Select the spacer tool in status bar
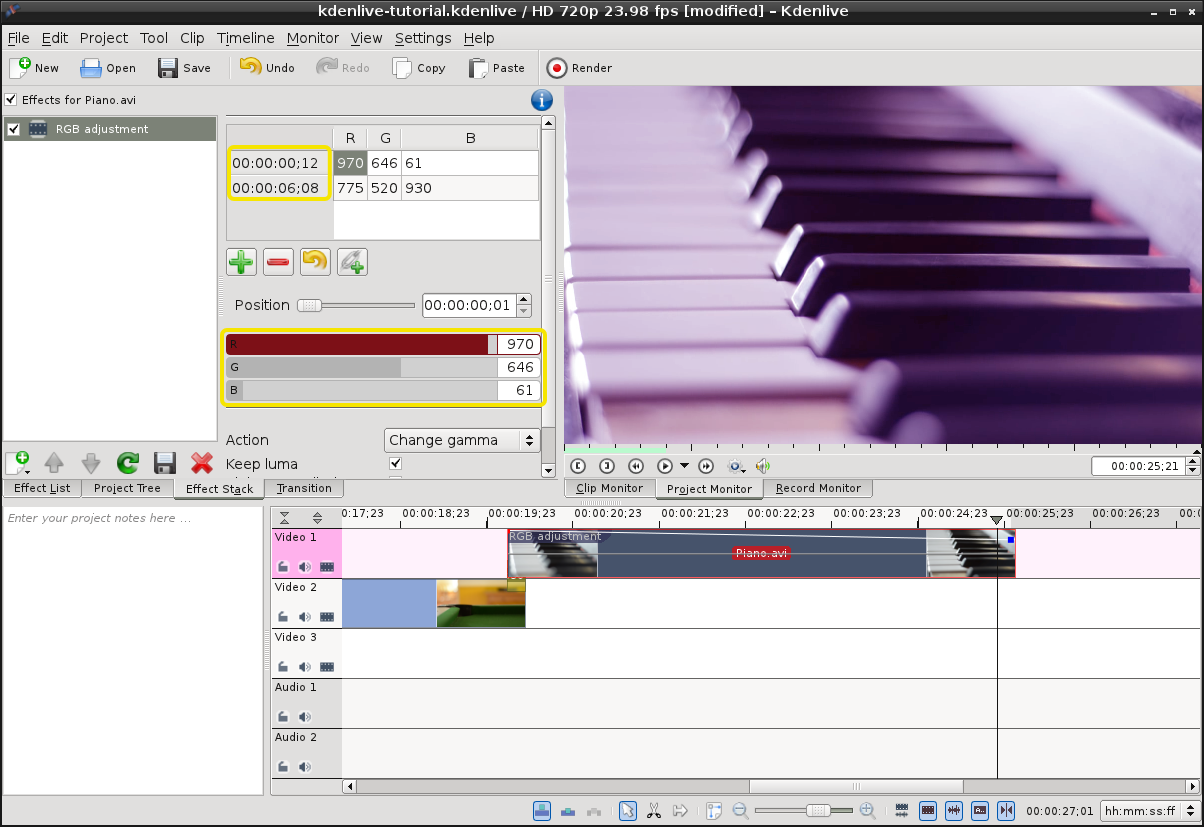The width and height of the screenshot is (1204, 827). 680,810
